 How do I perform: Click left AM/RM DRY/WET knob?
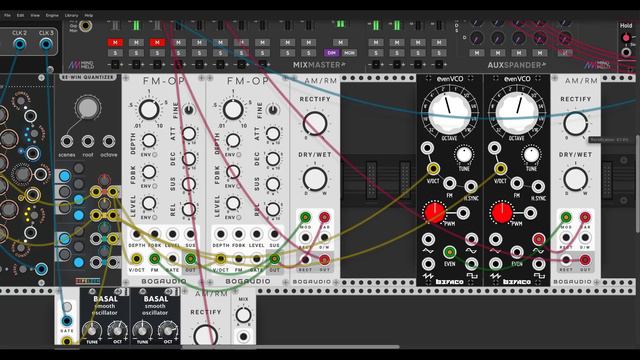click(x=315, y=179)
